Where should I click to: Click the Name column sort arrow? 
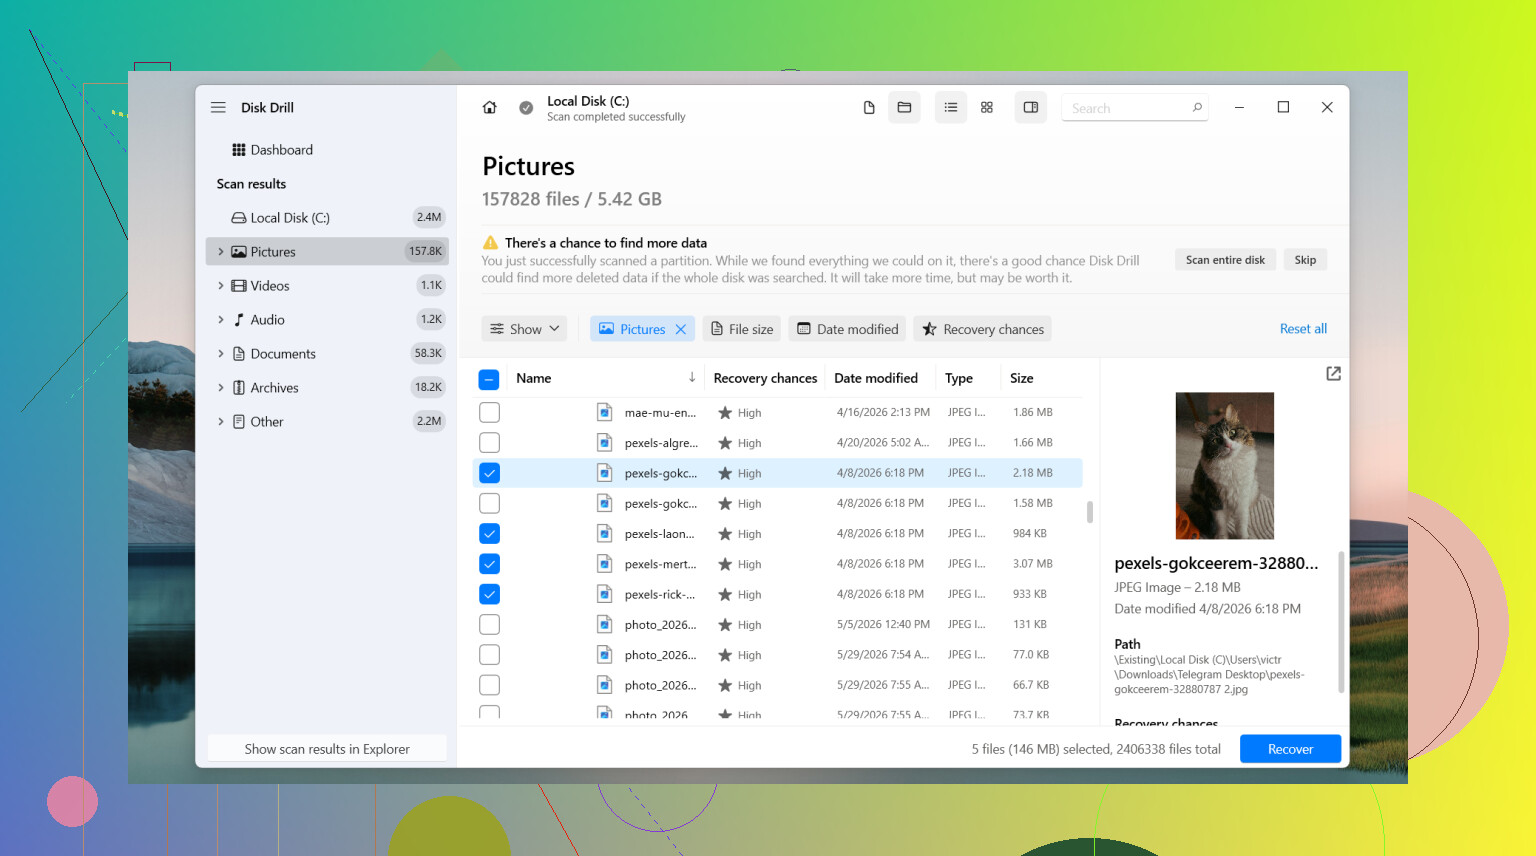pyautogui.click(x=692, y=377)
